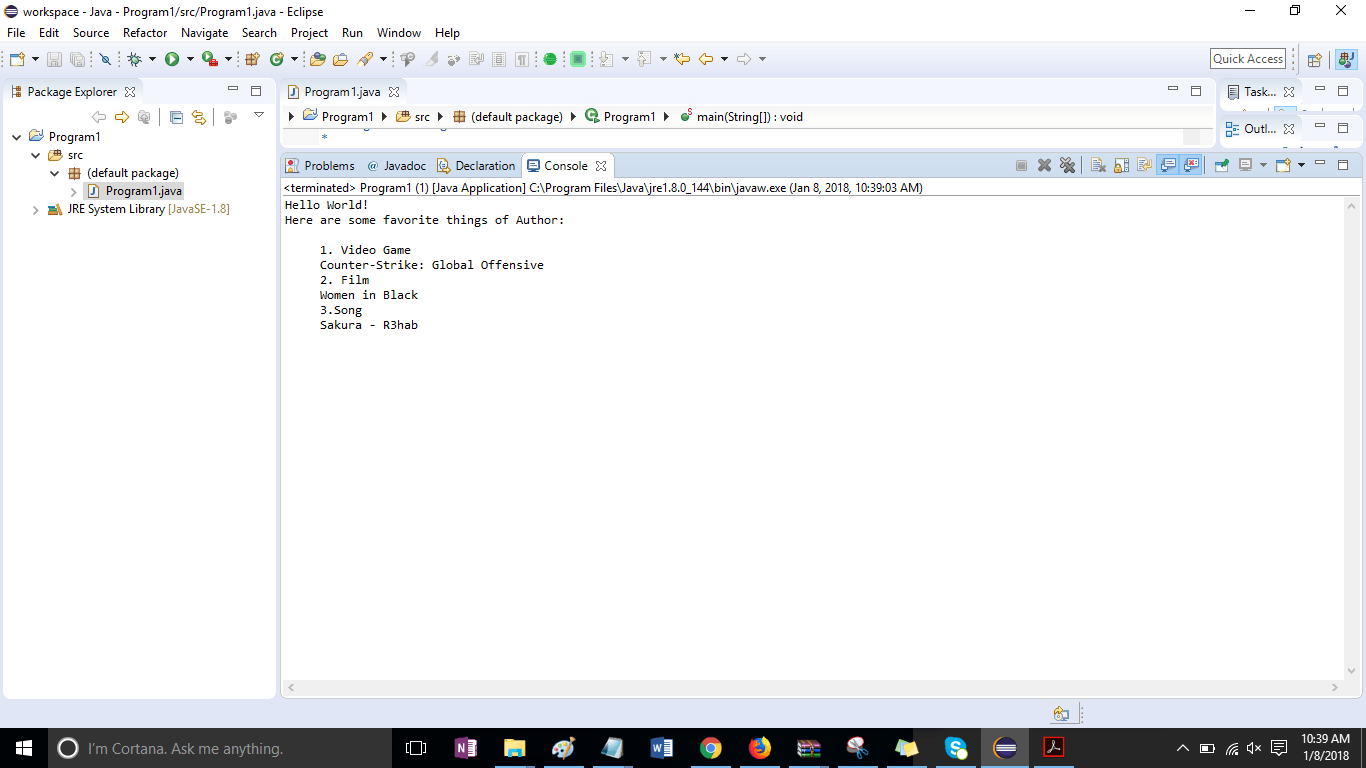
Task: Click the Open Console icon
Action: point(1284,165)
